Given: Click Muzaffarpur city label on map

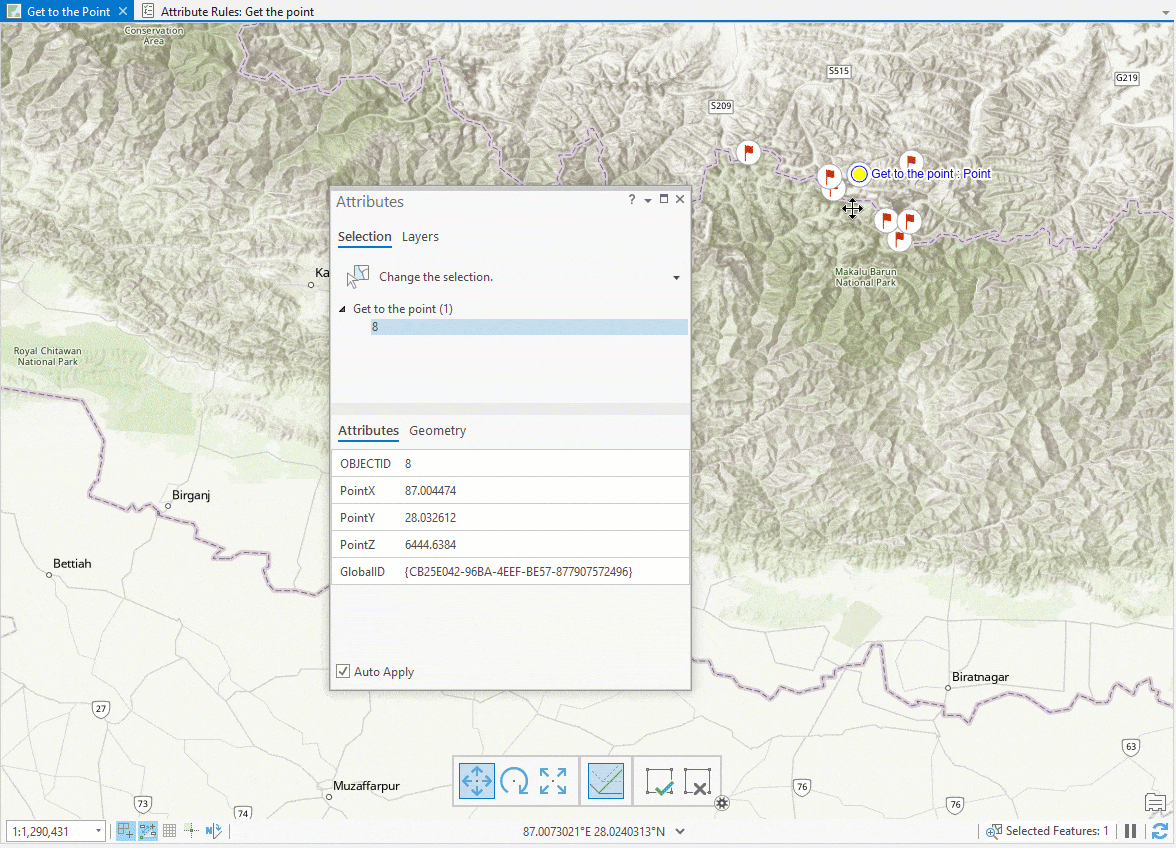Looking at the screenshot, I should point(366,786).
